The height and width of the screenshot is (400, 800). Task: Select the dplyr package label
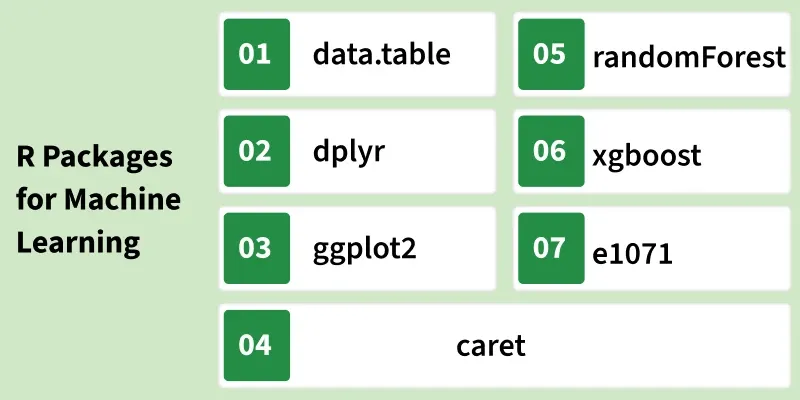[349, 153]
